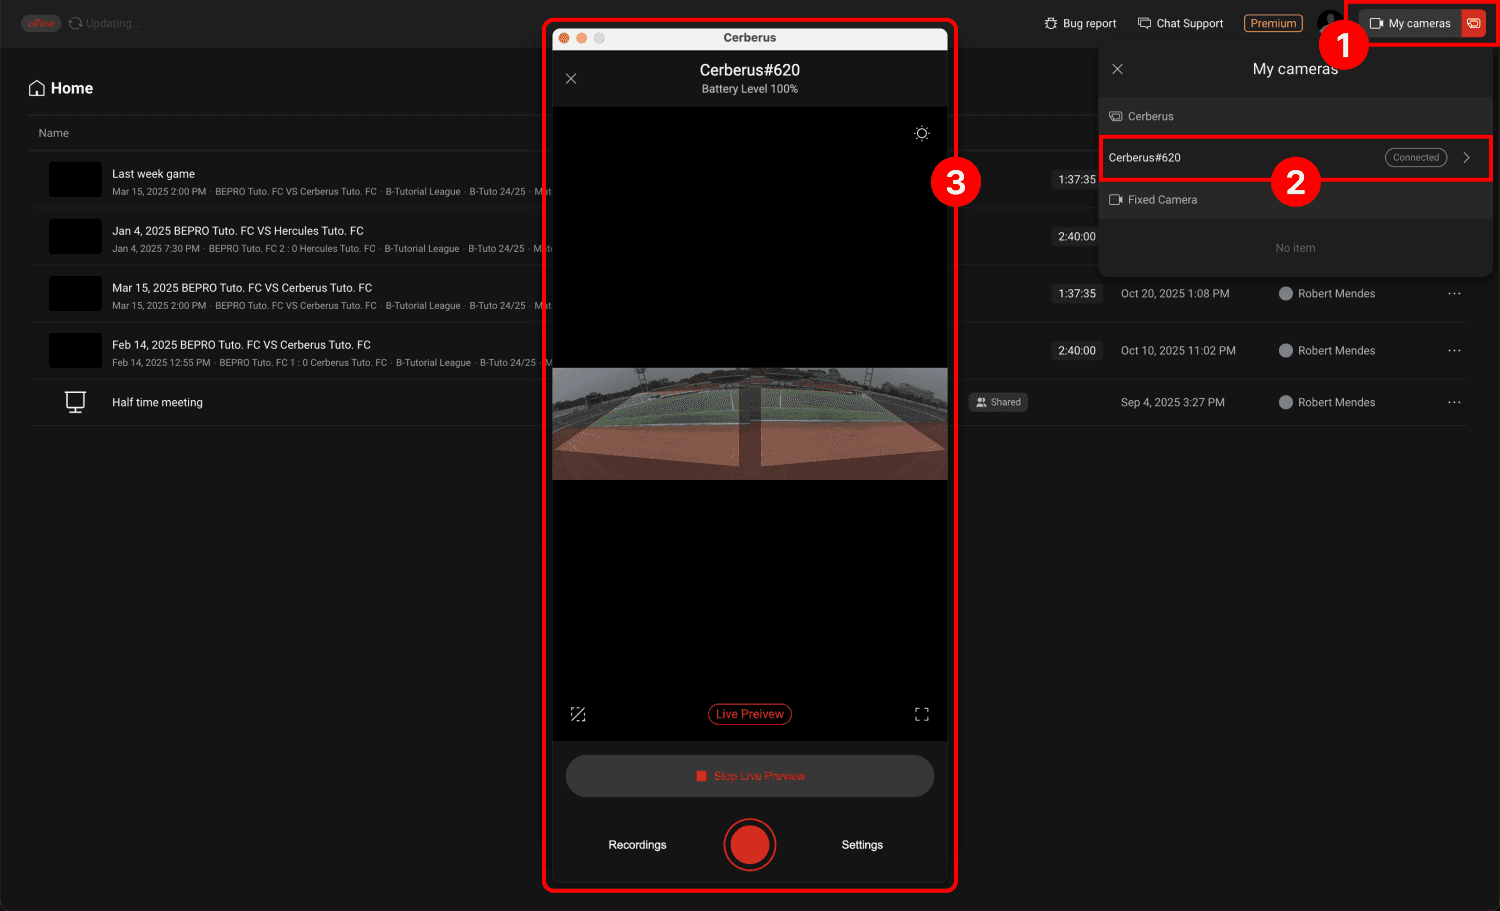Click the Shared badge on Half time meeting
This screenshot has height=911, width=1500.
[x=998, y=402]
